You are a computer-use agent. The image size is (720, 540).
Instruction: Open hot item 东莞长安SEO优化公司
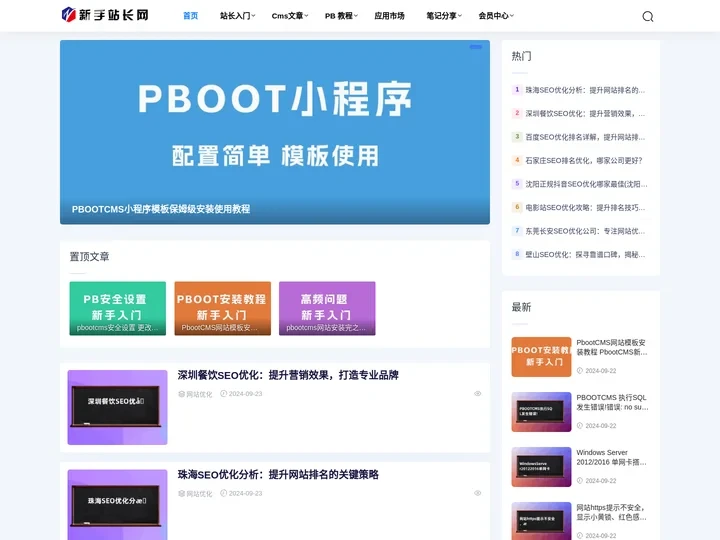(x=585, y=231)
